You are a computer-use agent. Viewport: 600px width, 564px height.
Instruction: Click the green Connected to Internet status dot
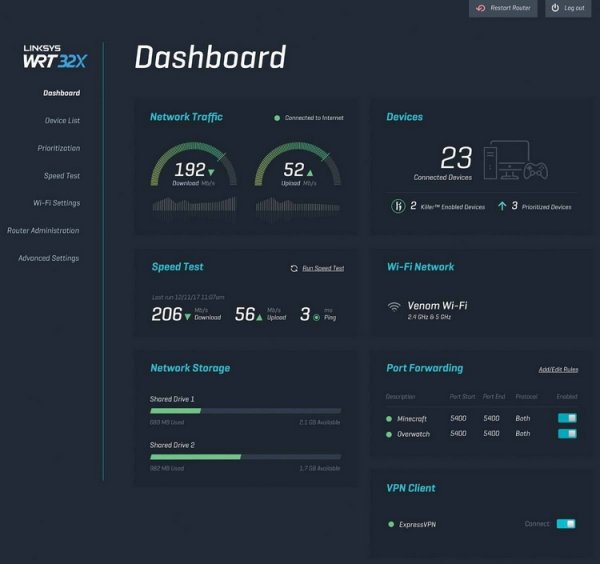pyautogui.click(x=277, y=118)
